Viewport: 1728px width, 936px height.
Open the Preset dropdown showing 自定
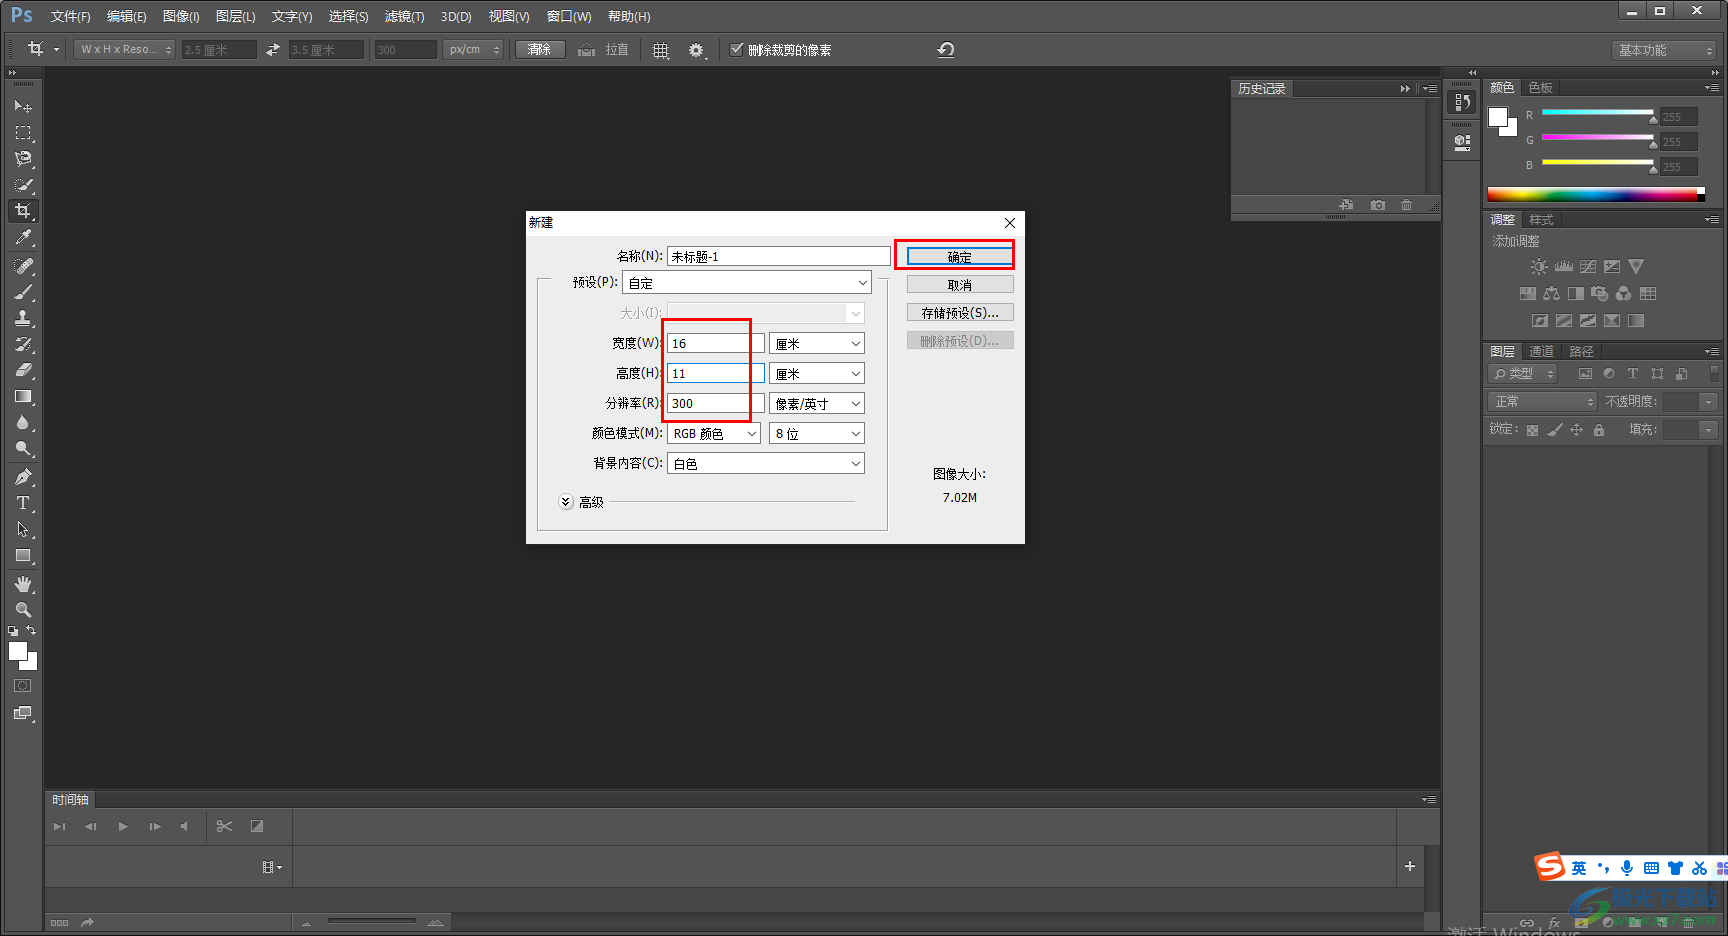point(747,283)
